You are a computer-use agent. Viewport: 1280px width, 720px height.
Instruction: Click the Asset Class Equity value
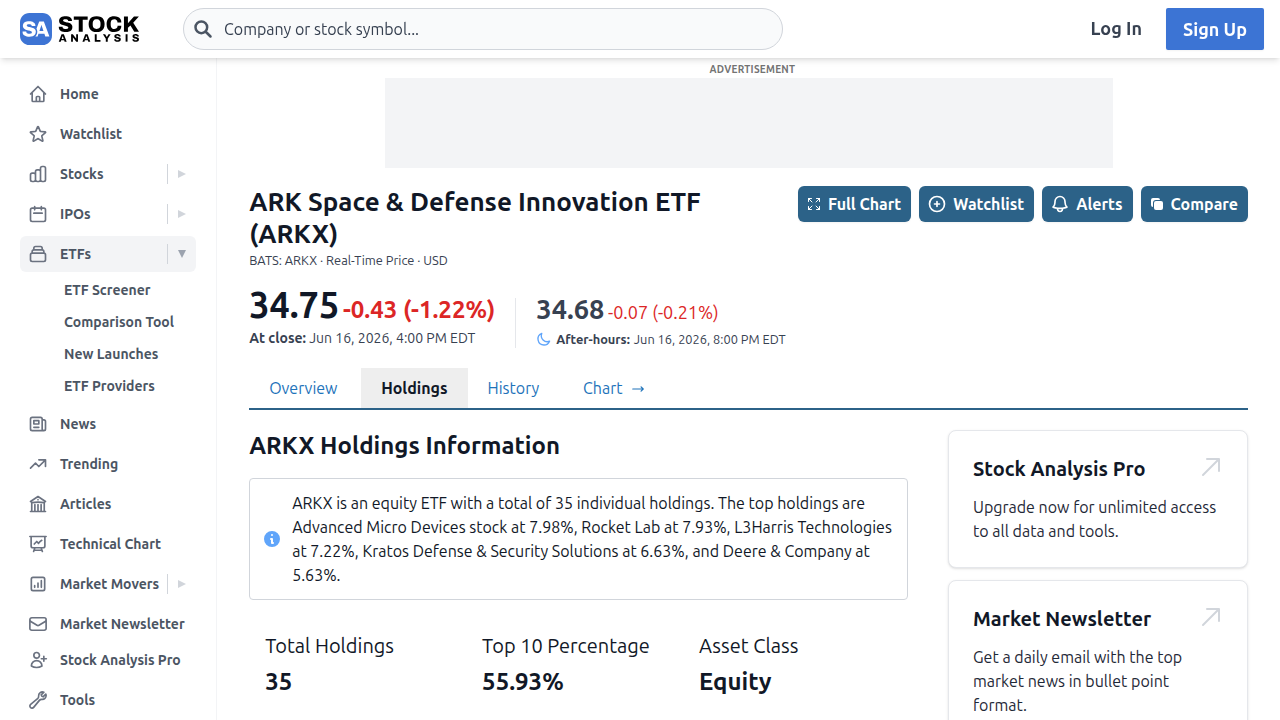pyautogui.click(x=735, y=682)
